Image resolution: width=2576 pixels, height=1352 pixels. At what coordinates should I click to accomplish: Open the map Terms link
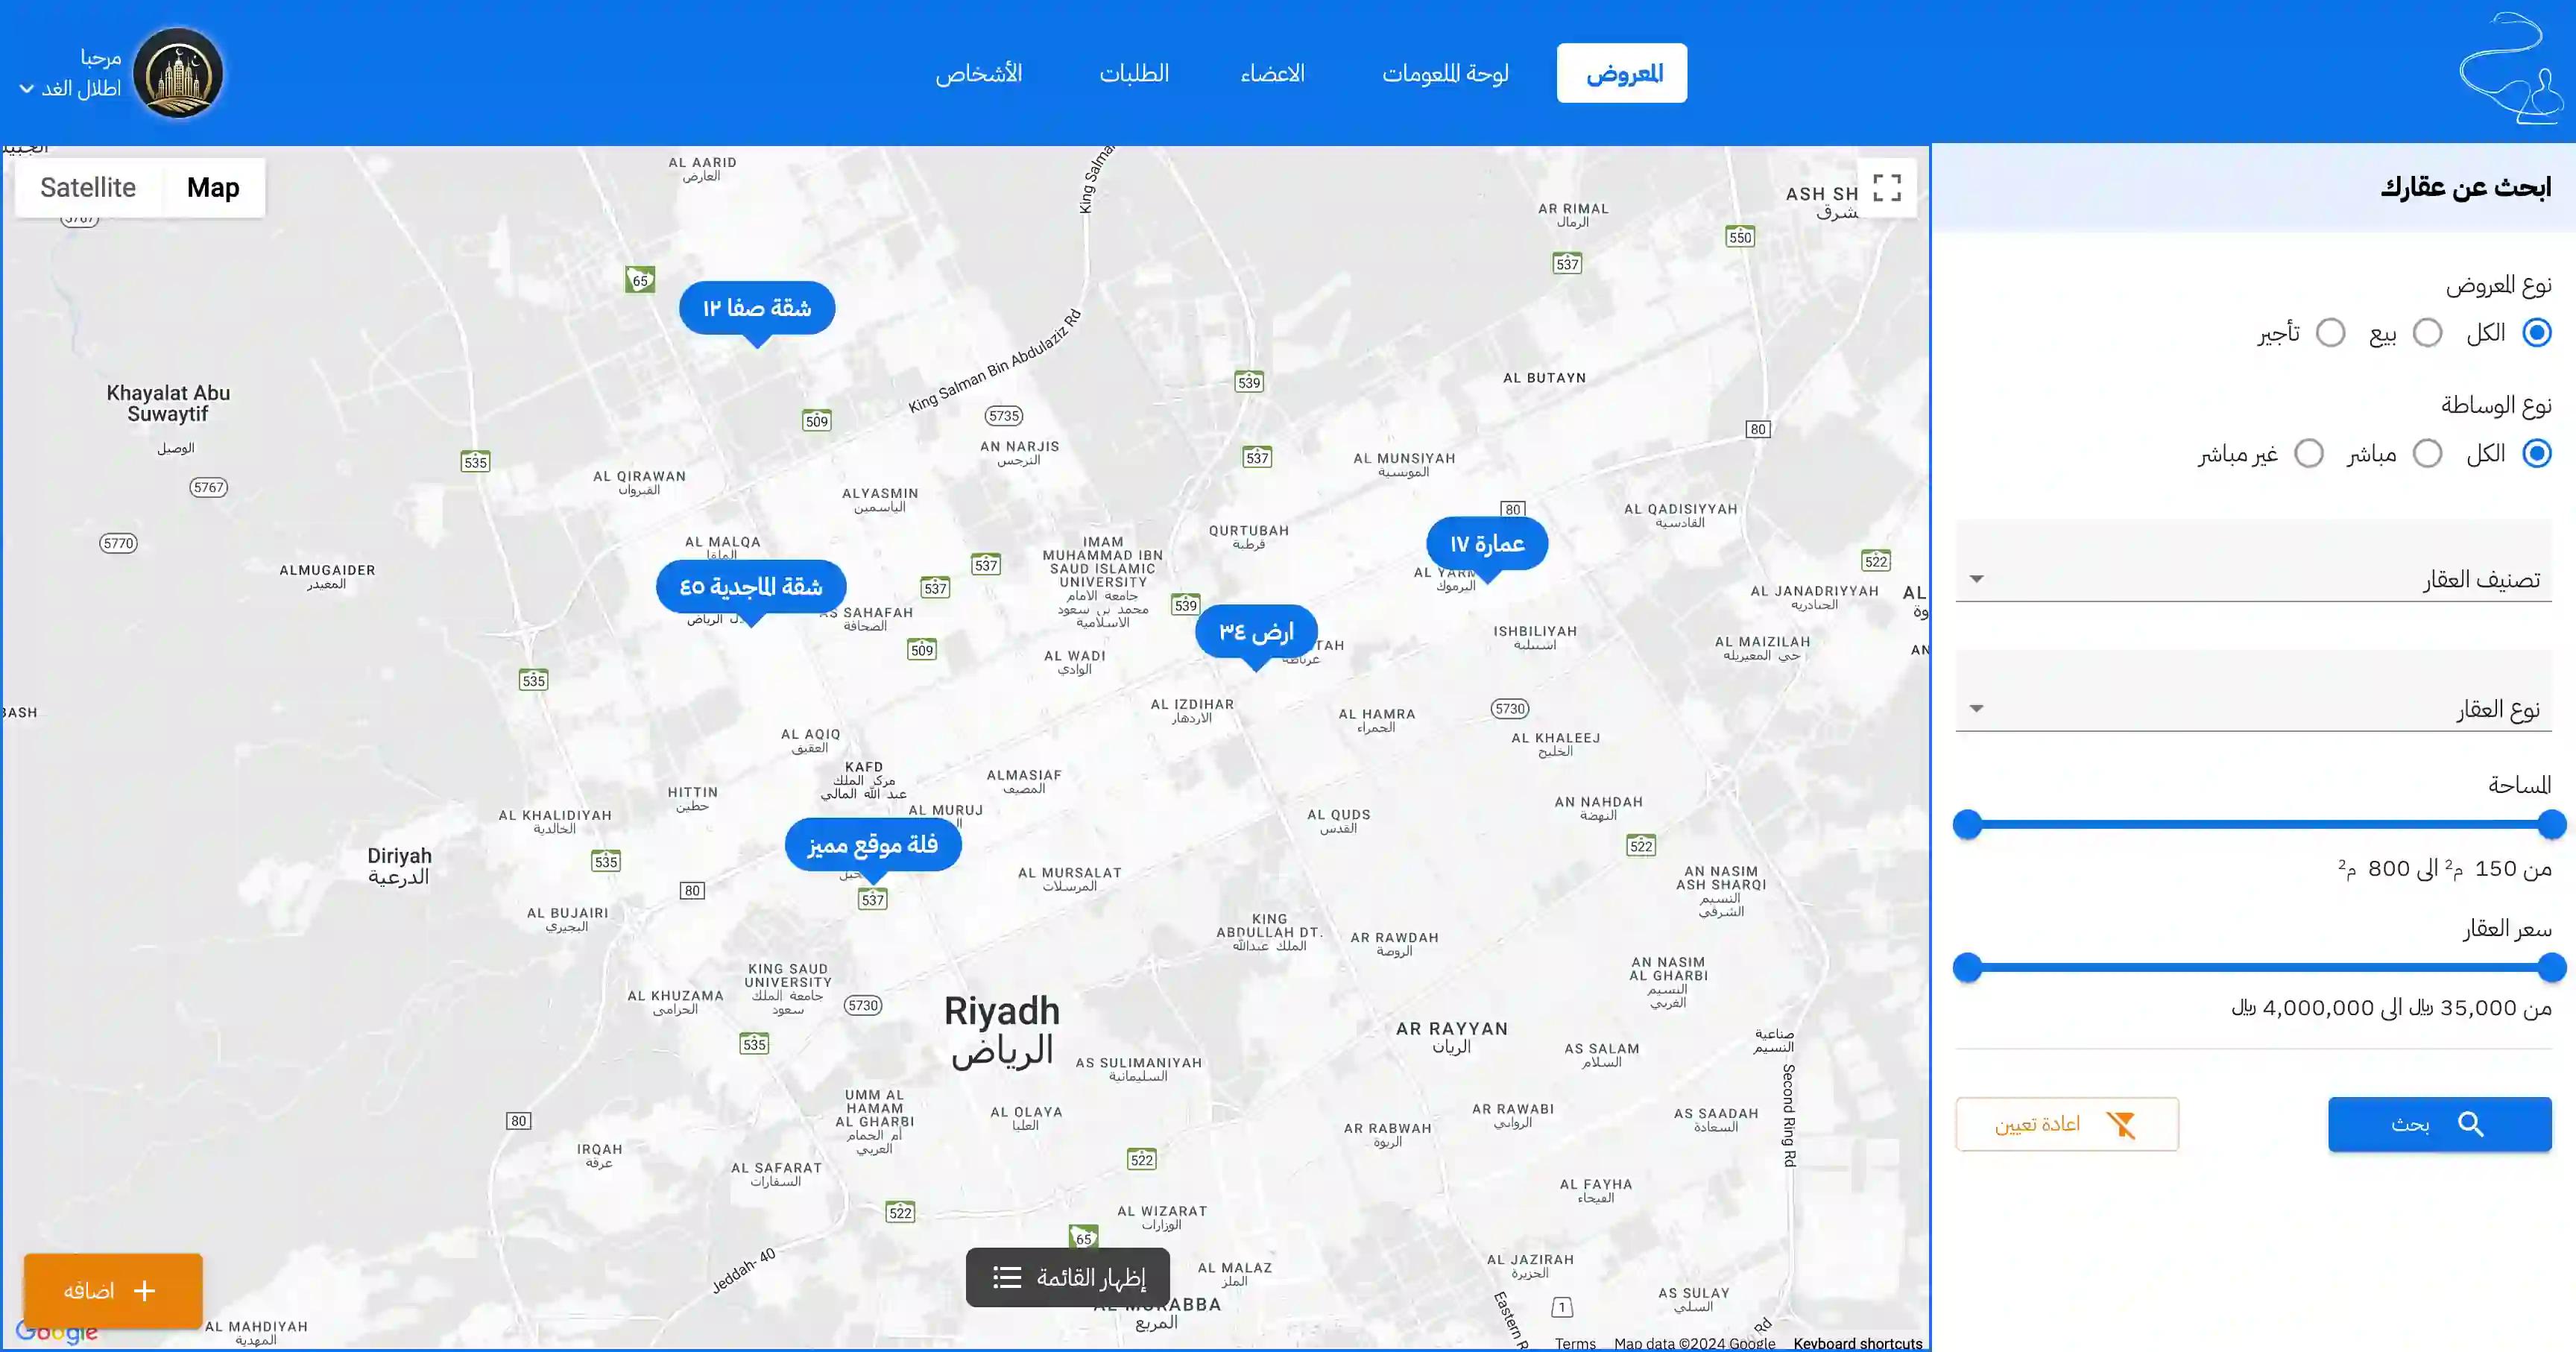(1575, 1344)
